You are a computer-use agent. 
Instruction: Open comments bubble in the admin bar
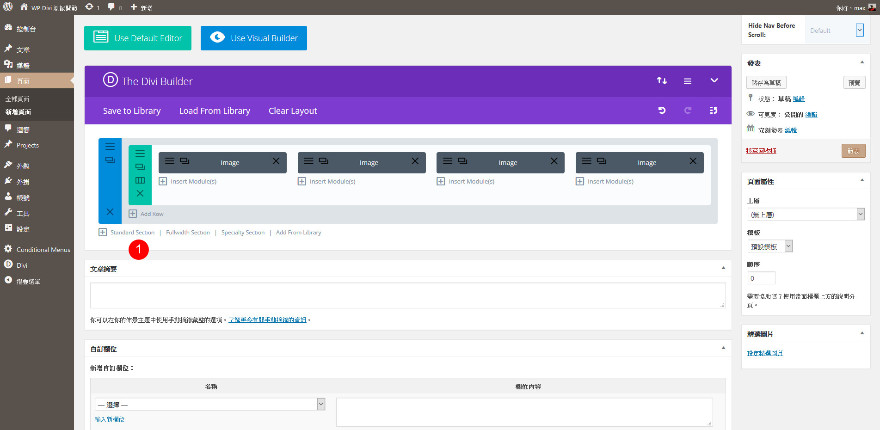111,7
